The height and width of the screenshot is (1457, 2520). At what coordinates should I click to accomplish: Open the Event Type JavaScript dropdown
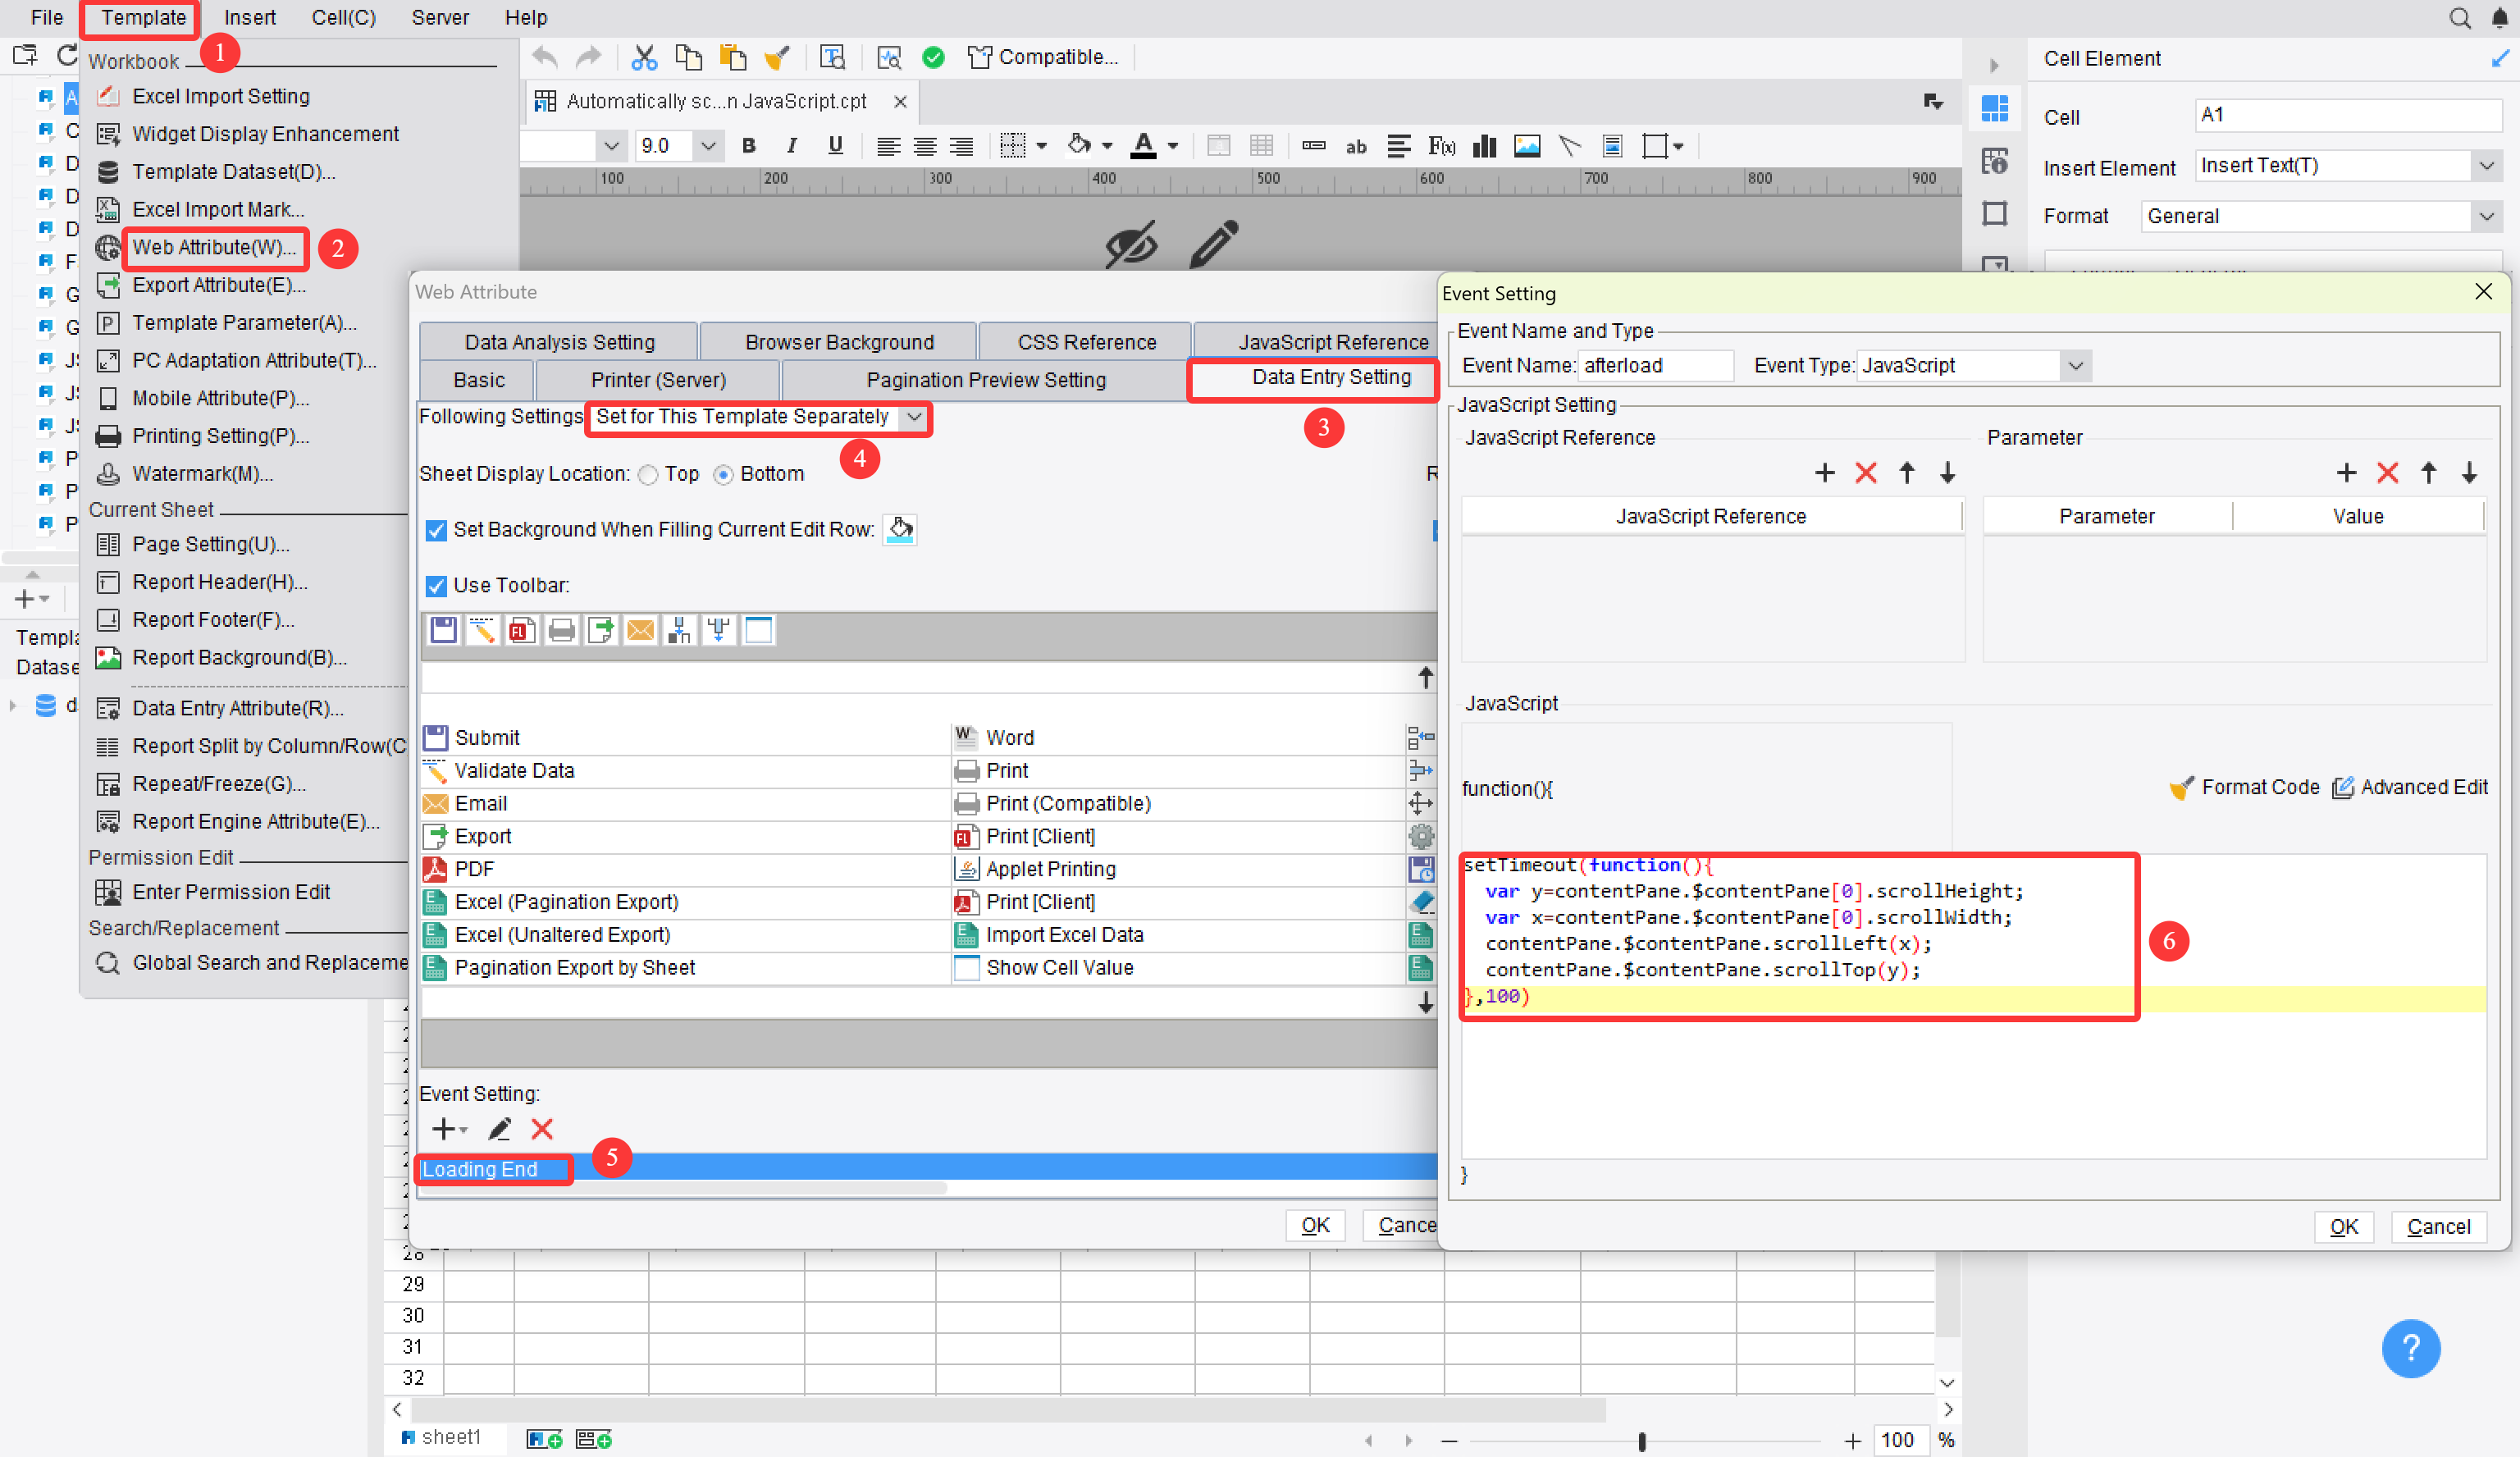click(2076, 366)
